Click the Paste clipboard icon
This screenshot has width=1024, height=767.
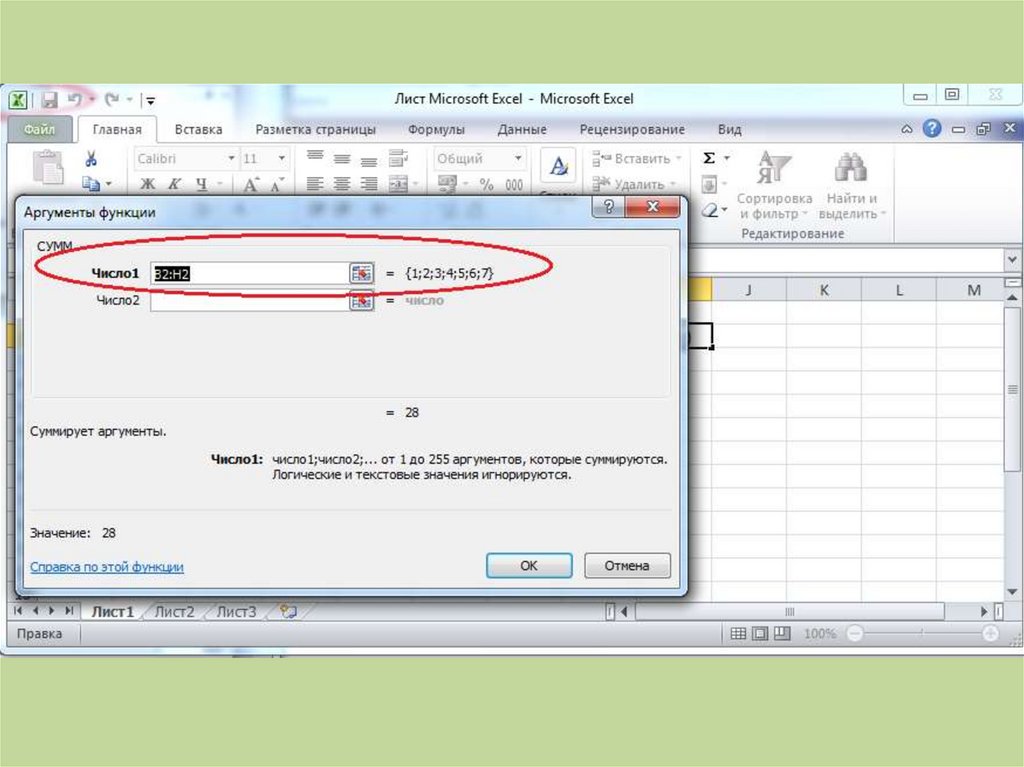click(48, 167)
